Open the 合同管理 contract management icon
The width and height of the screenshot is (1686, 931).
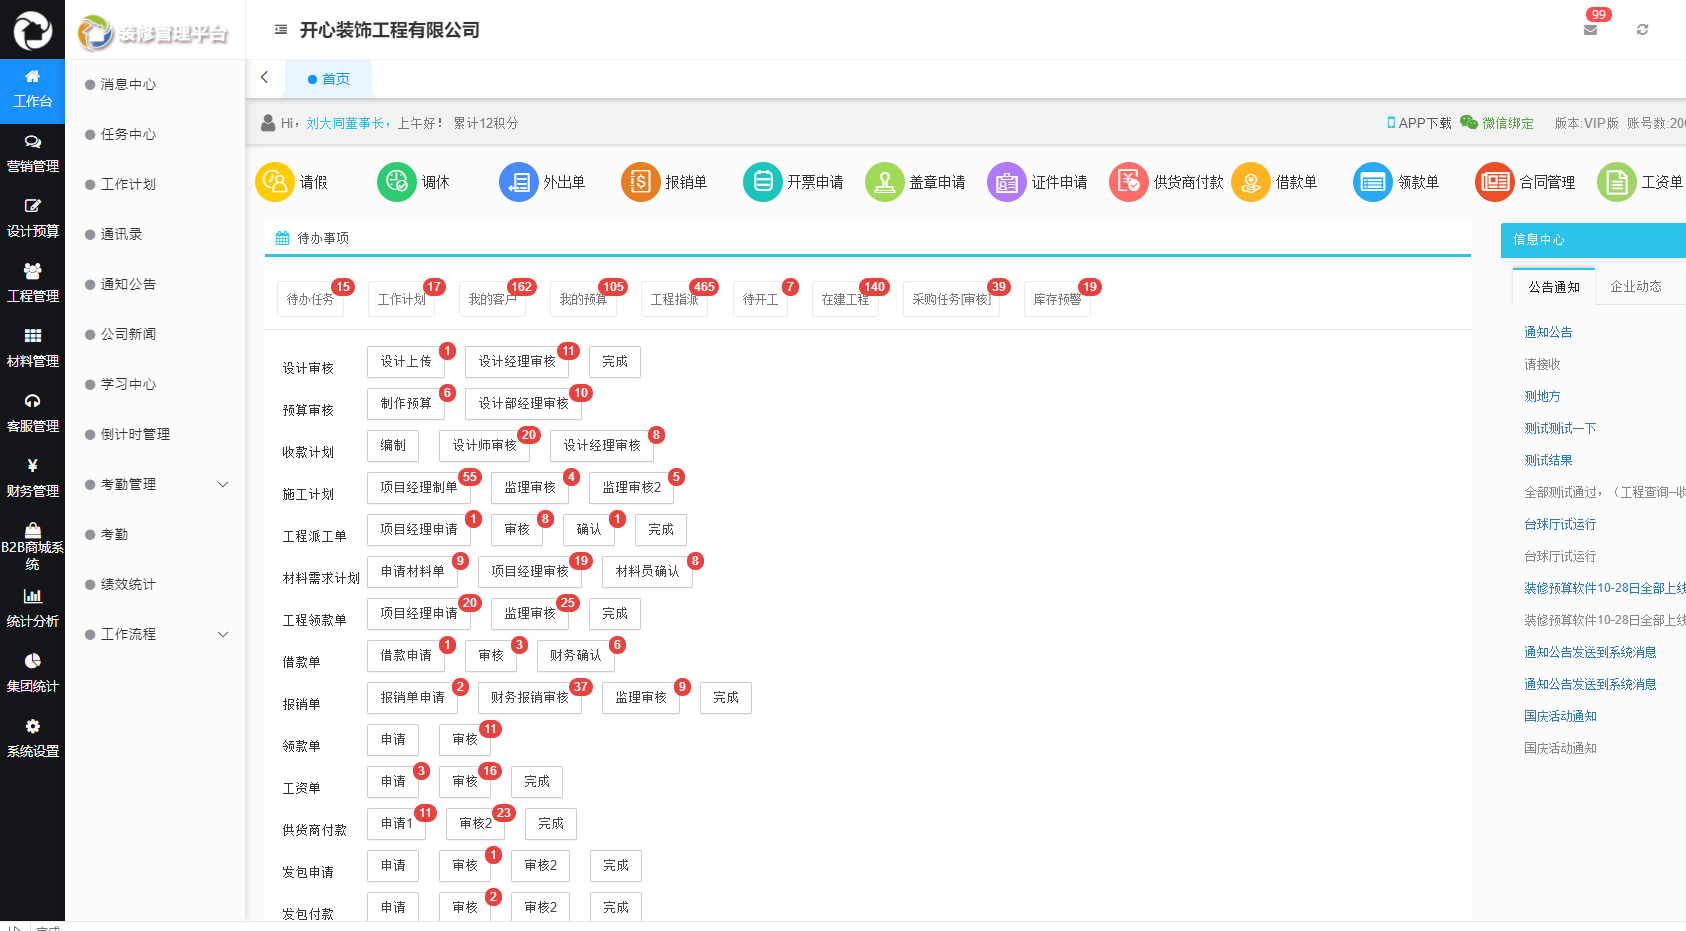pos(1495,182)
